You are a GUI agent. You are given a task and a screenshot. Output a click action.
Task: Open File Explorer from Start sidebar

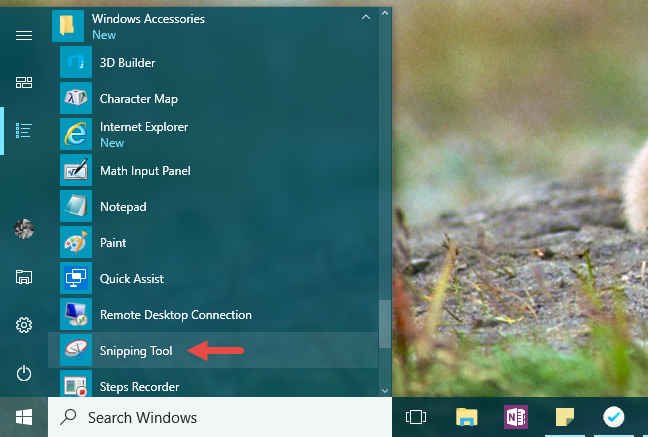point(24,277)
